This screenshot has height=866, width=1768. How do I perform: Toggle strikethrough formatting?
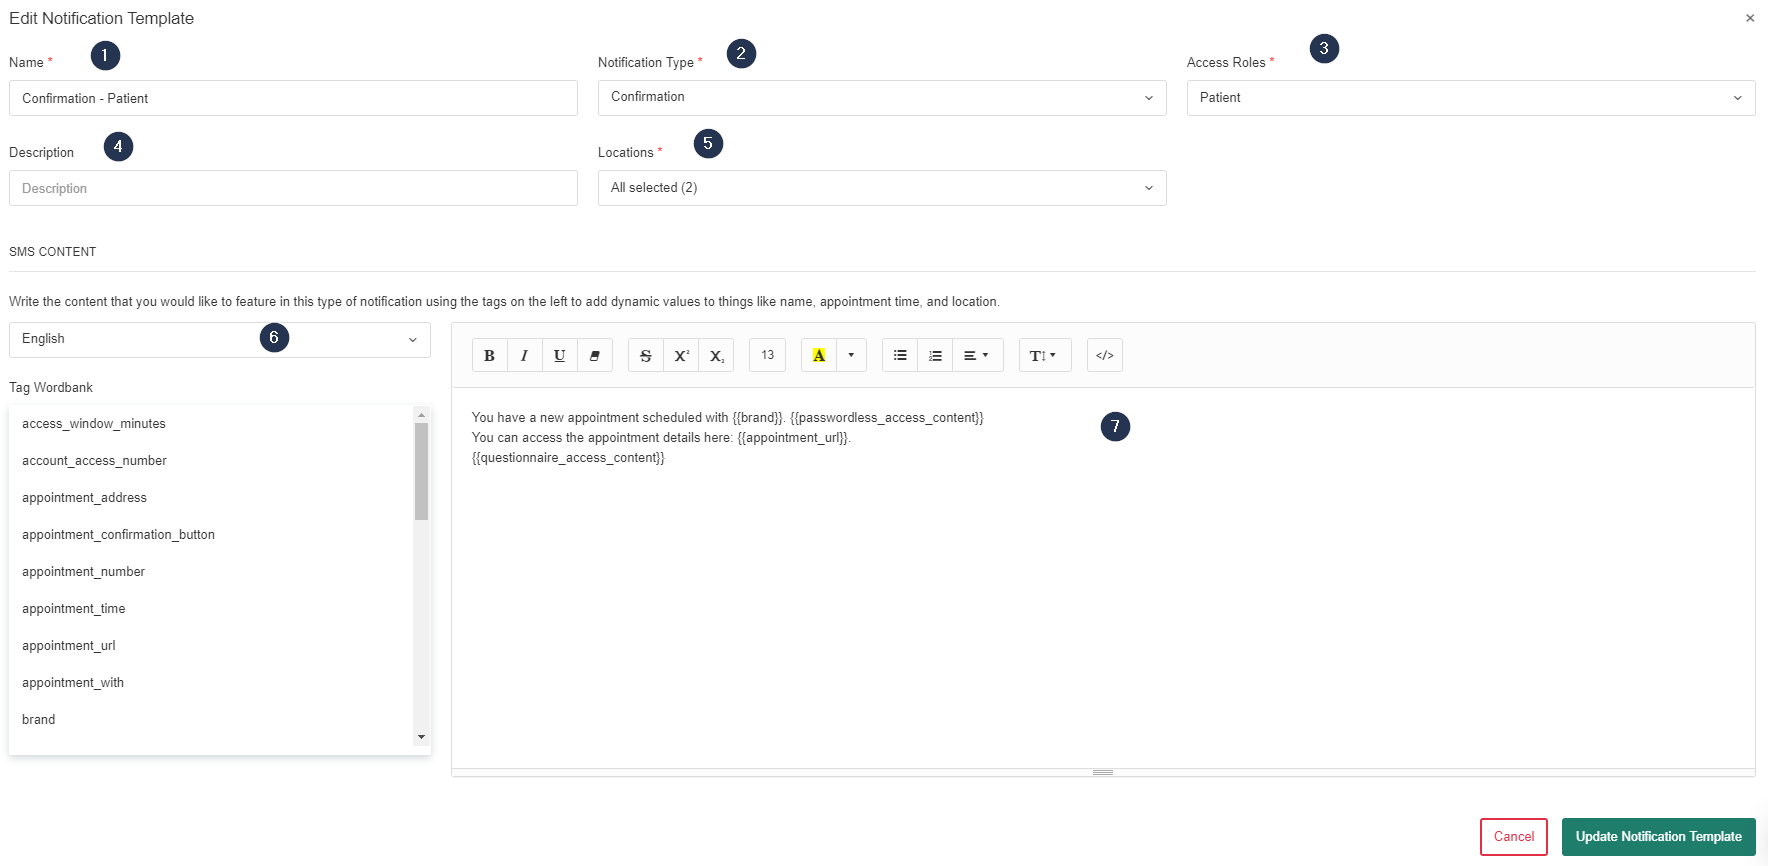pos(646,355)
